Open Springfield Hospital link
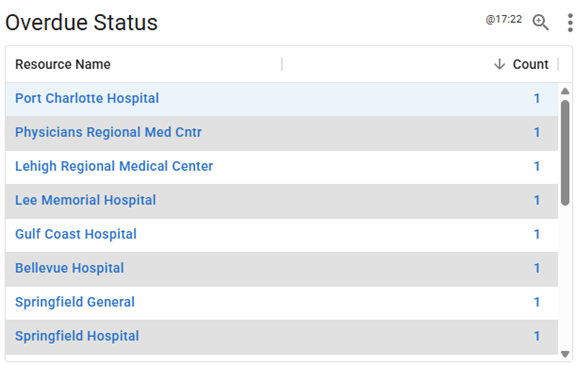Viewport: 576px width, 366px height. pyautogui.click(x=77, y=336)
